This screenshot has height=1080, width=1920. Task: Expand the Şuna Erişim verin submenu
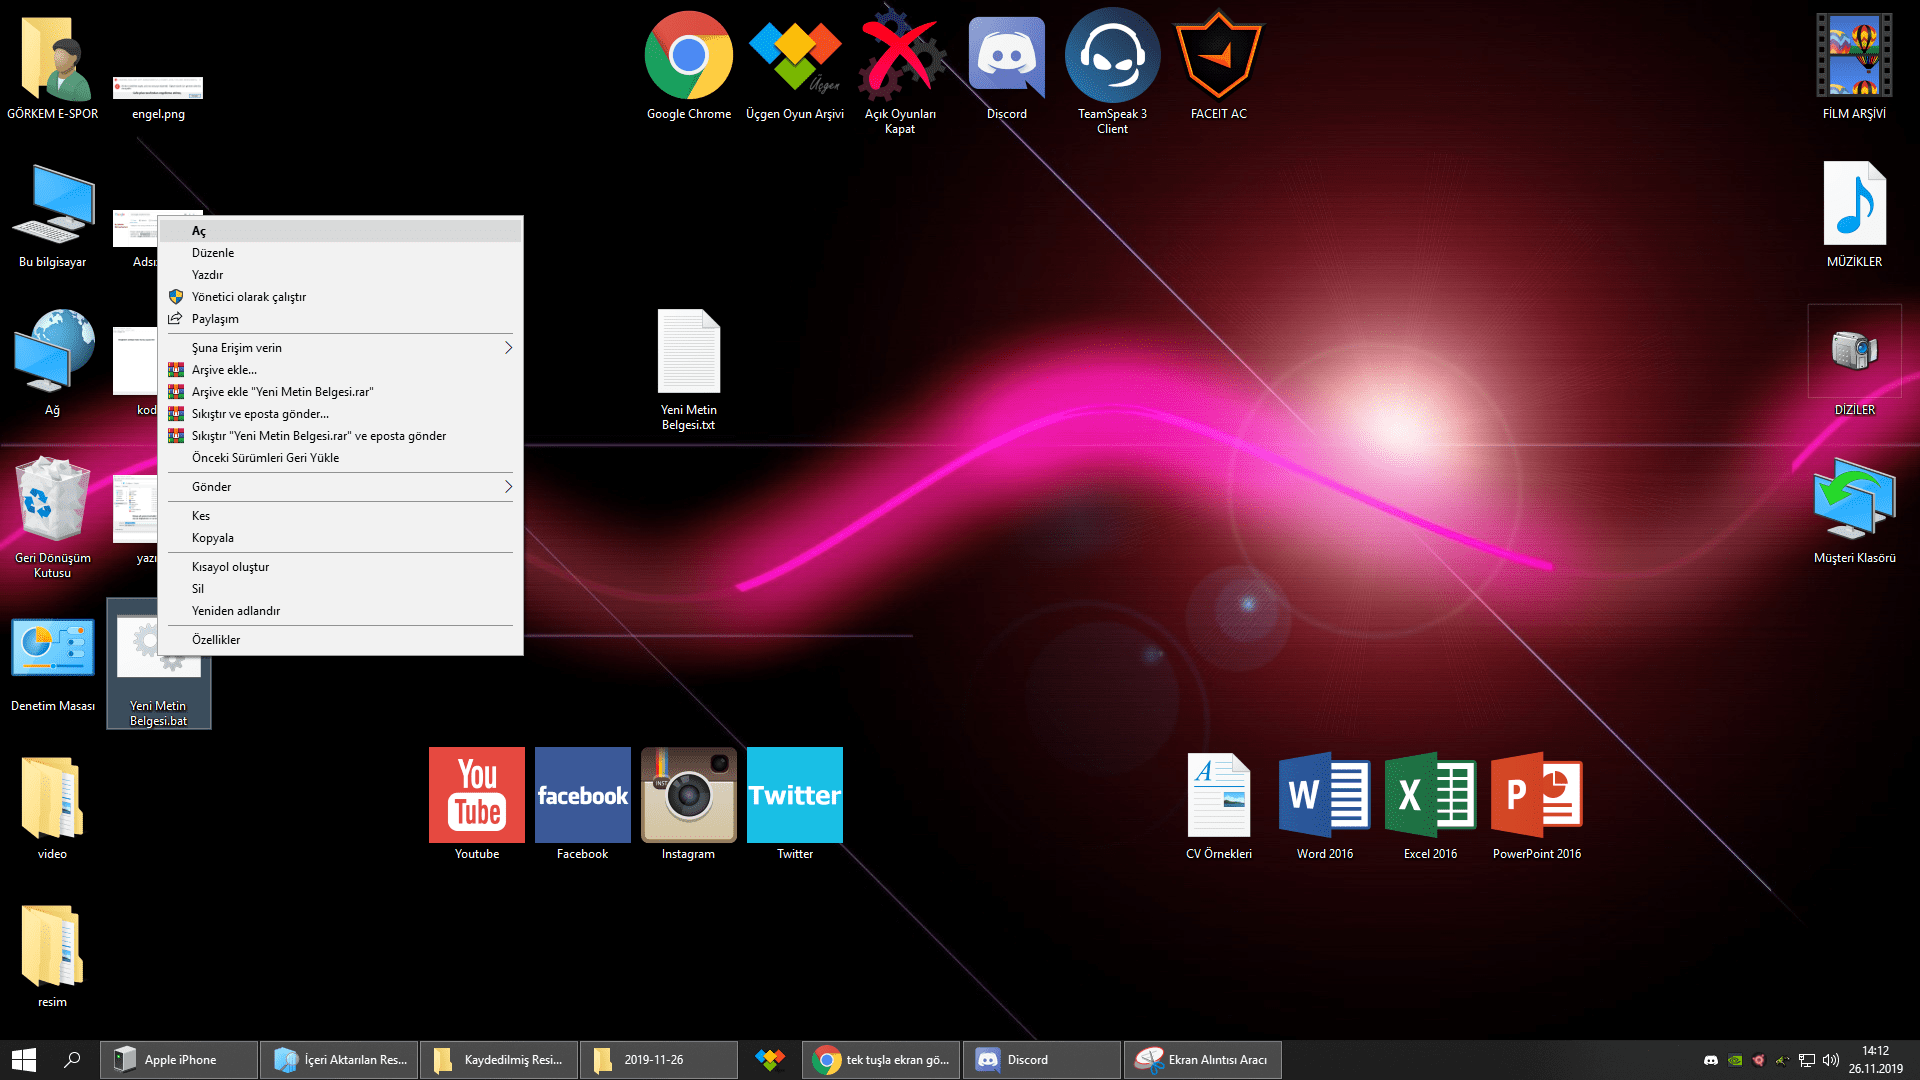coord(340,348)
